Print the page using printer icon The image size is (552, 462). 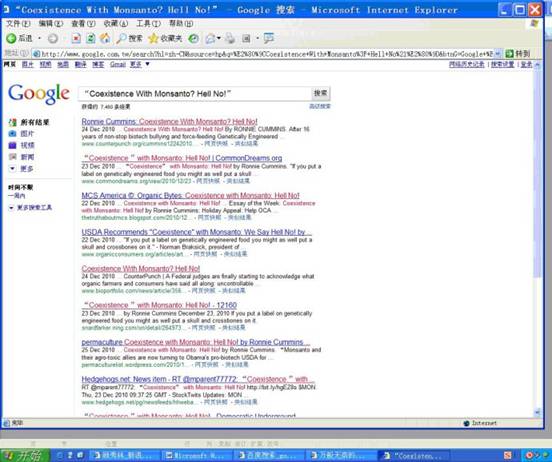click(230, 38)
